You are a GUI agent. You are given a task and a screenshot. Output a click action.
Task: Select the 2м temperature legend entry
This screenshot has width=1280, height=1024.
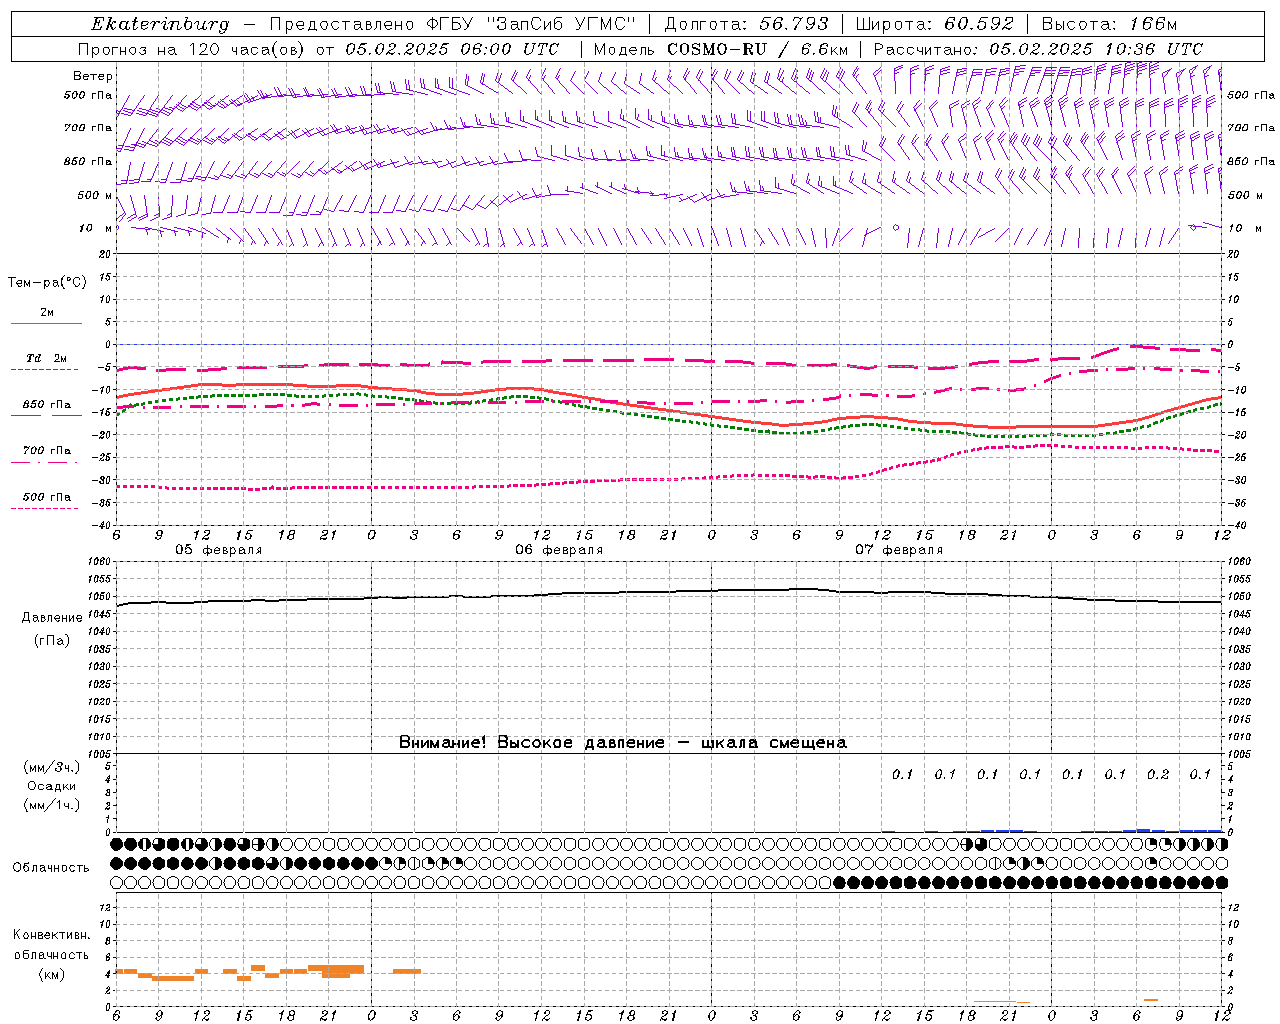[x=47, y=313]
